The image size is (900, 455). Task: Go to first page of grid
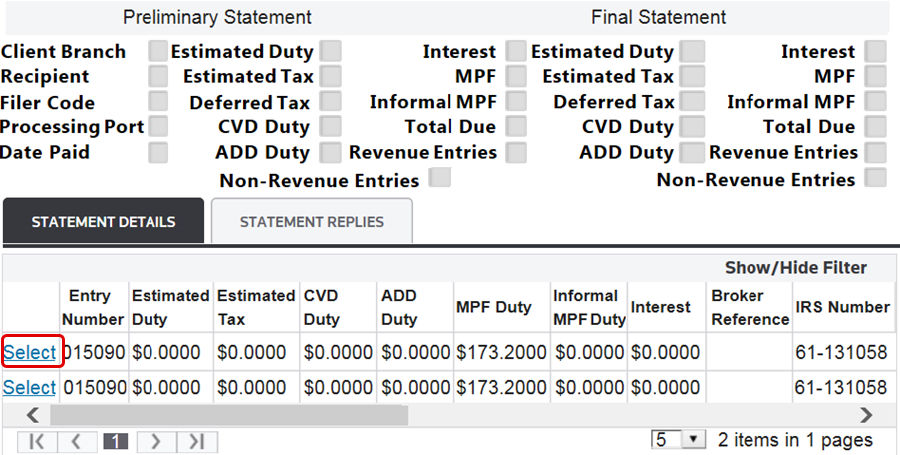[36, 441]
